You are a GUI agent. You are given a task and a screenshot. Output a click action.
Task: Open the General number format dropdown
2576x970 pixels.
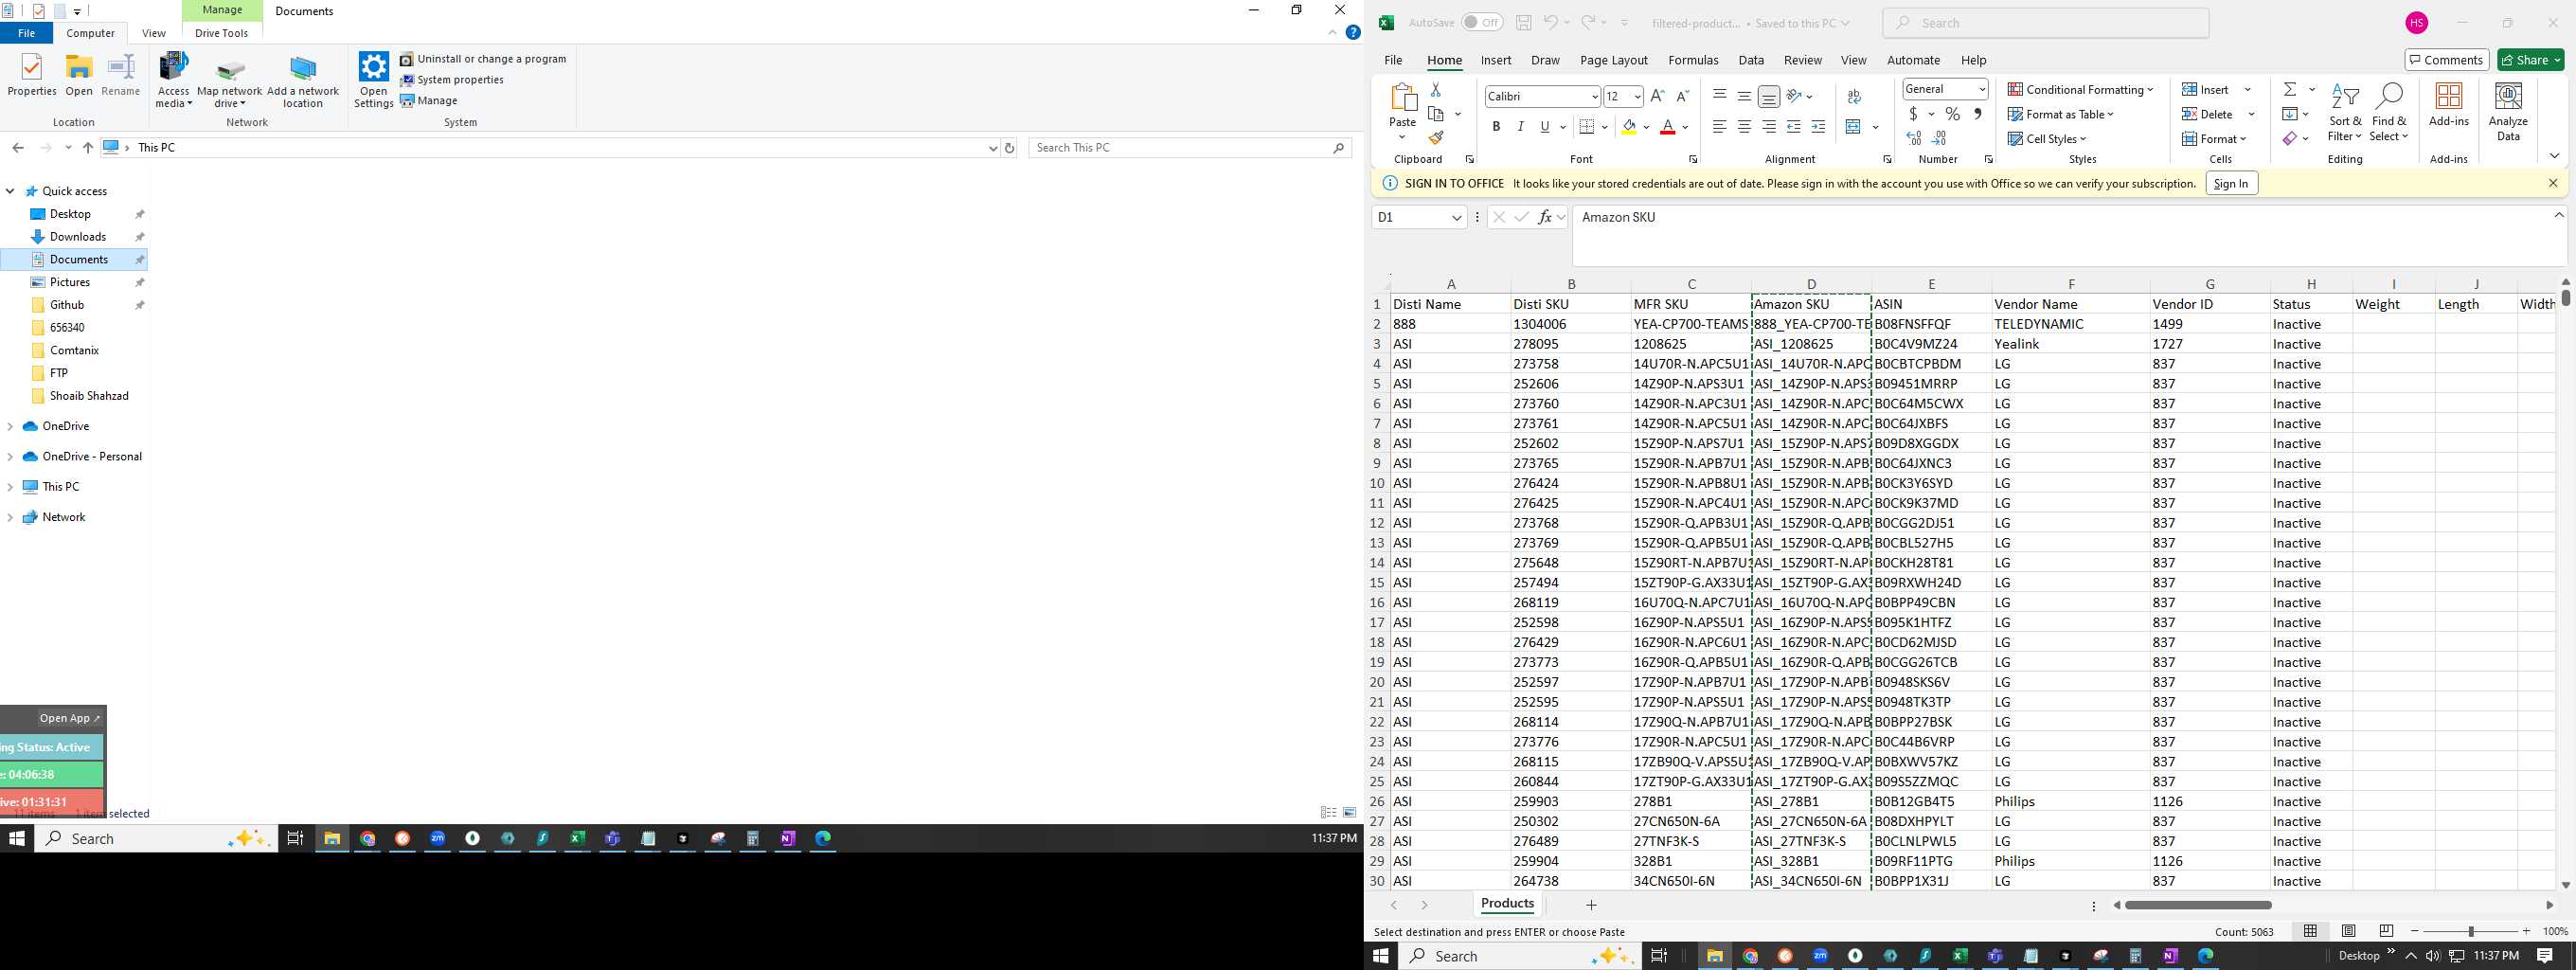click(x=1981, y=89)
